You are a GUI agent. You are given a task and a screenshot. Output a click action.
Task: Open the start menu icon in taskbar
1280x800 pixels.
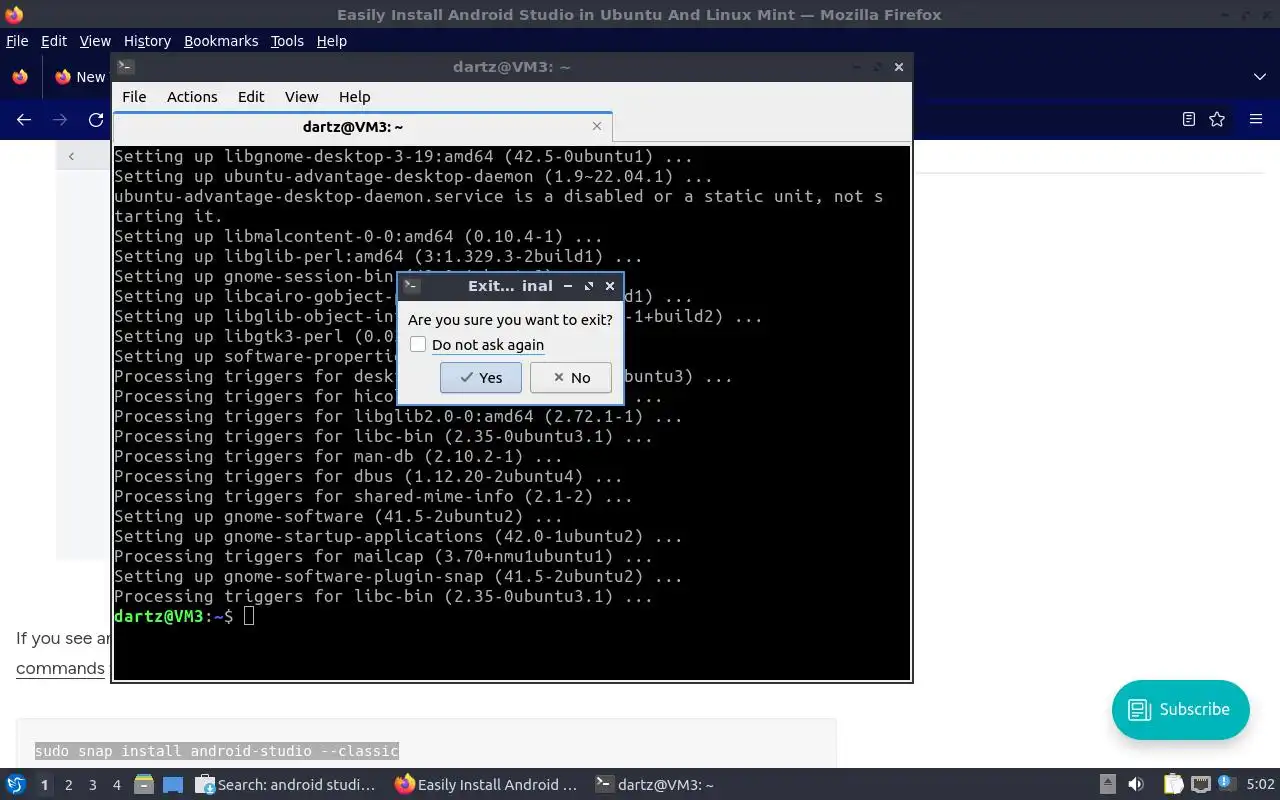[x=16, y=784]
